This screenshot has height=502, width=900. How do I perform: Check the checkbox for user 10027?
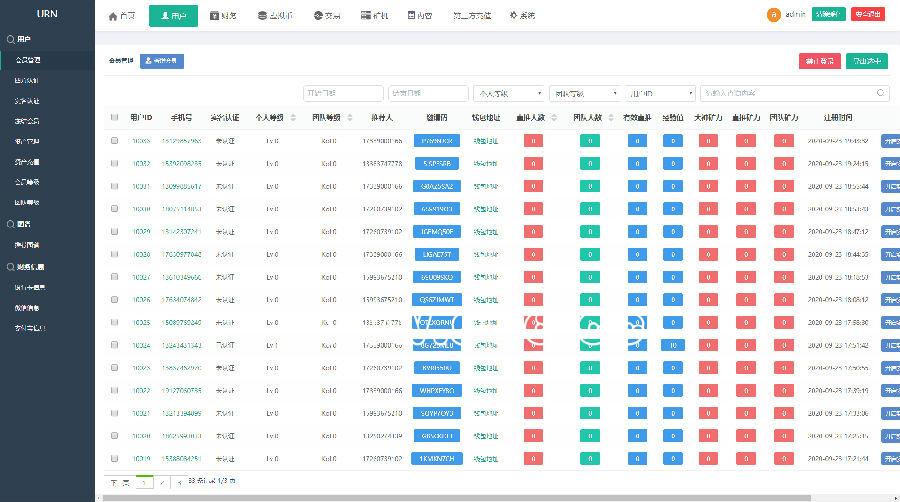[x=114, y=277]
